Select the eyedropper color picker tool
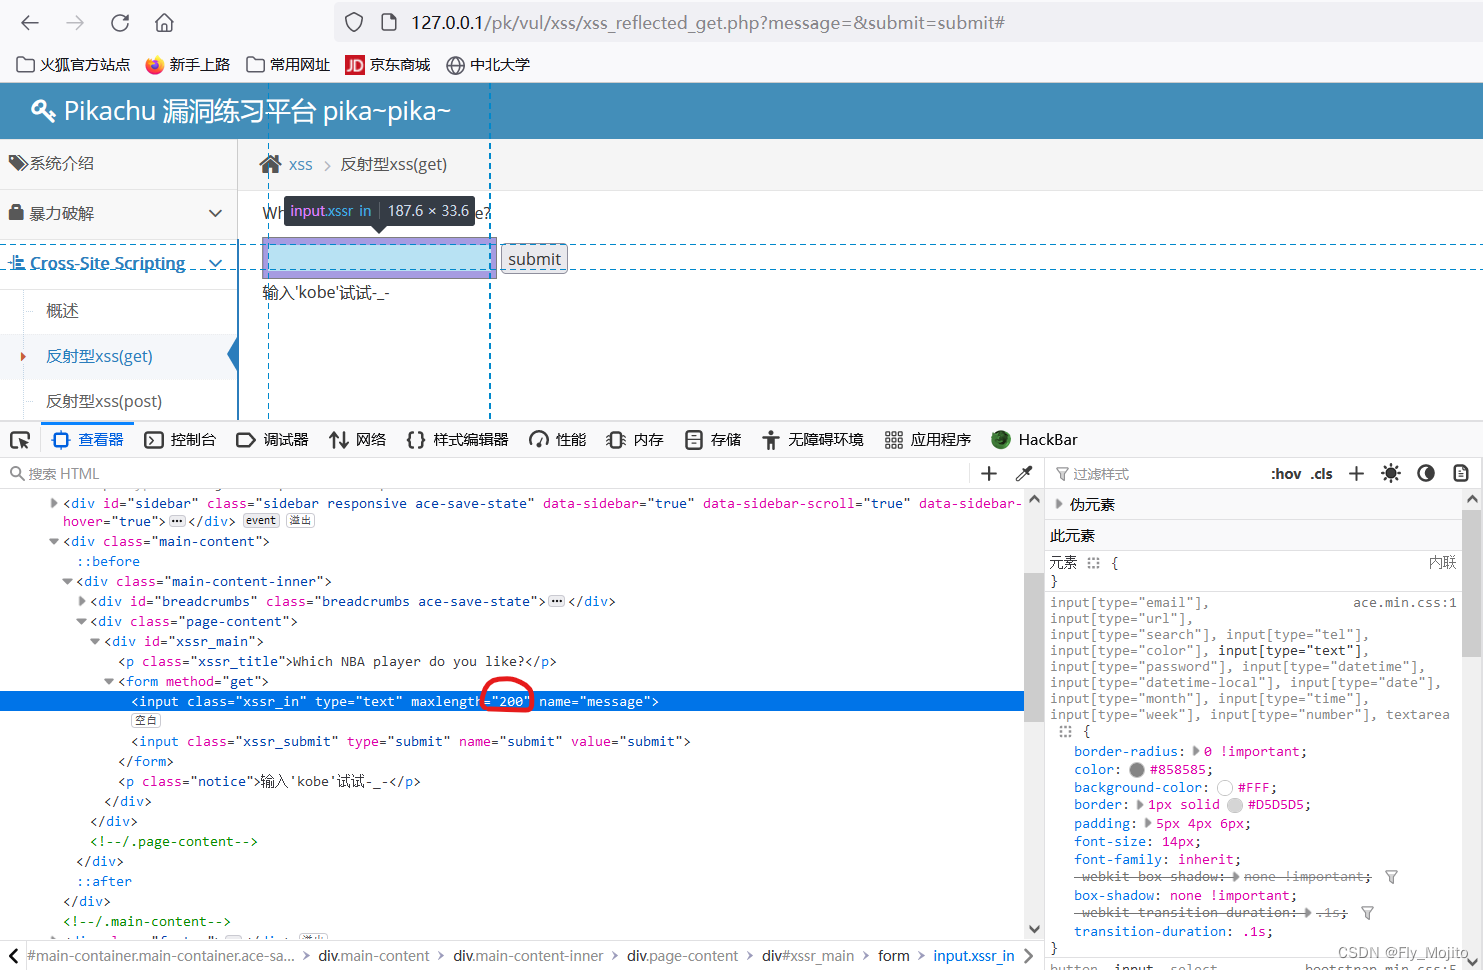Screen dimensions: 1483x970 (1024, 473)
